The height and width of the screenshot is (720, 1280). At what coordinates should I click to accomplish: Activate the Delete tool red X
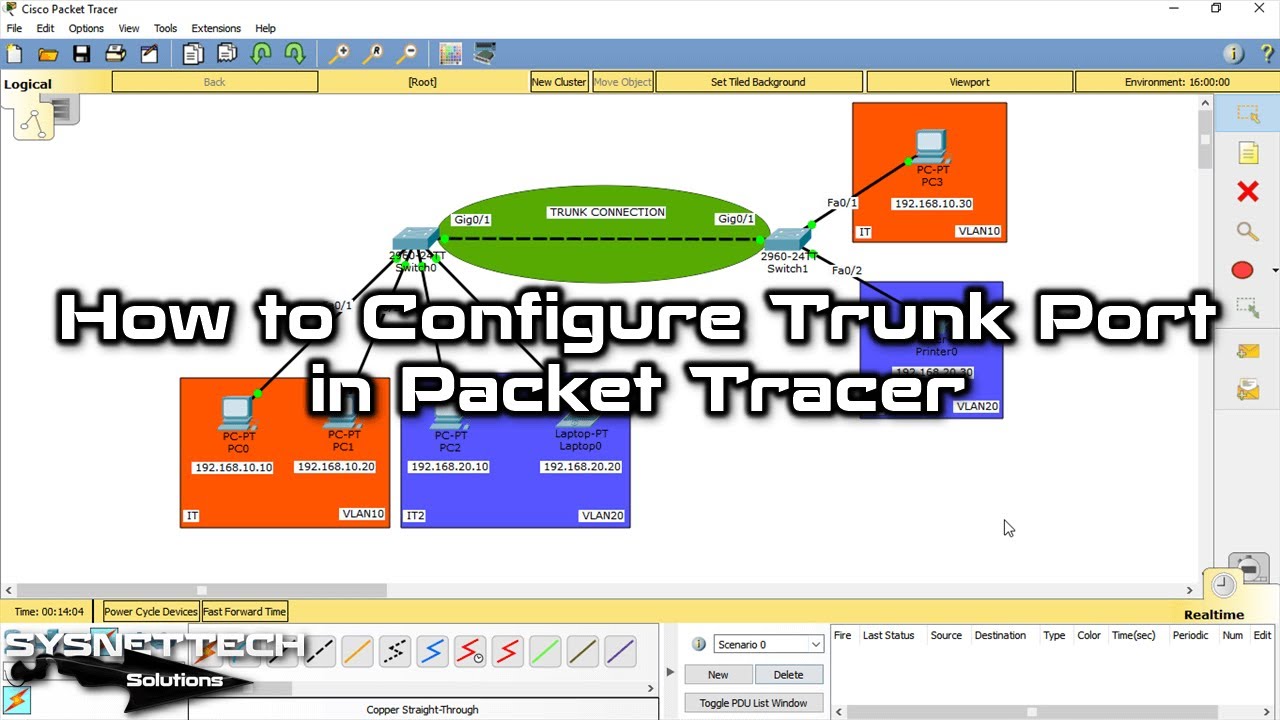click(1247, 192)
